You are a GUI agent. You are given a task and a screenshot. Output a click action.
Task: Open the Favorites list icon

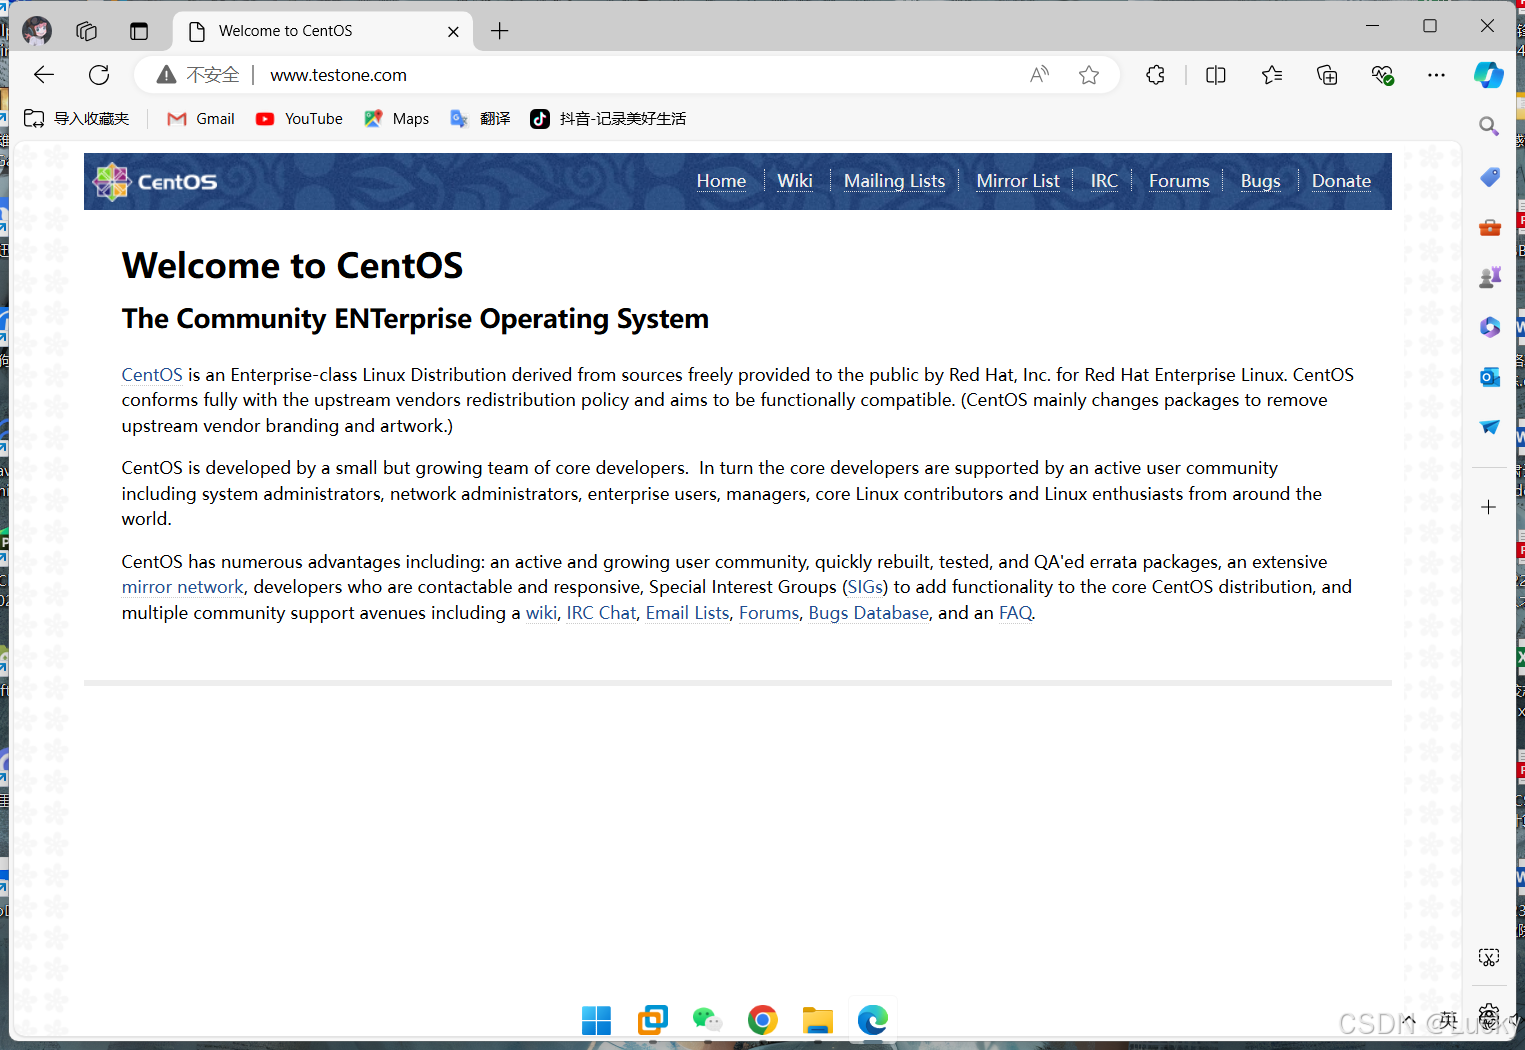[1272, 75]
